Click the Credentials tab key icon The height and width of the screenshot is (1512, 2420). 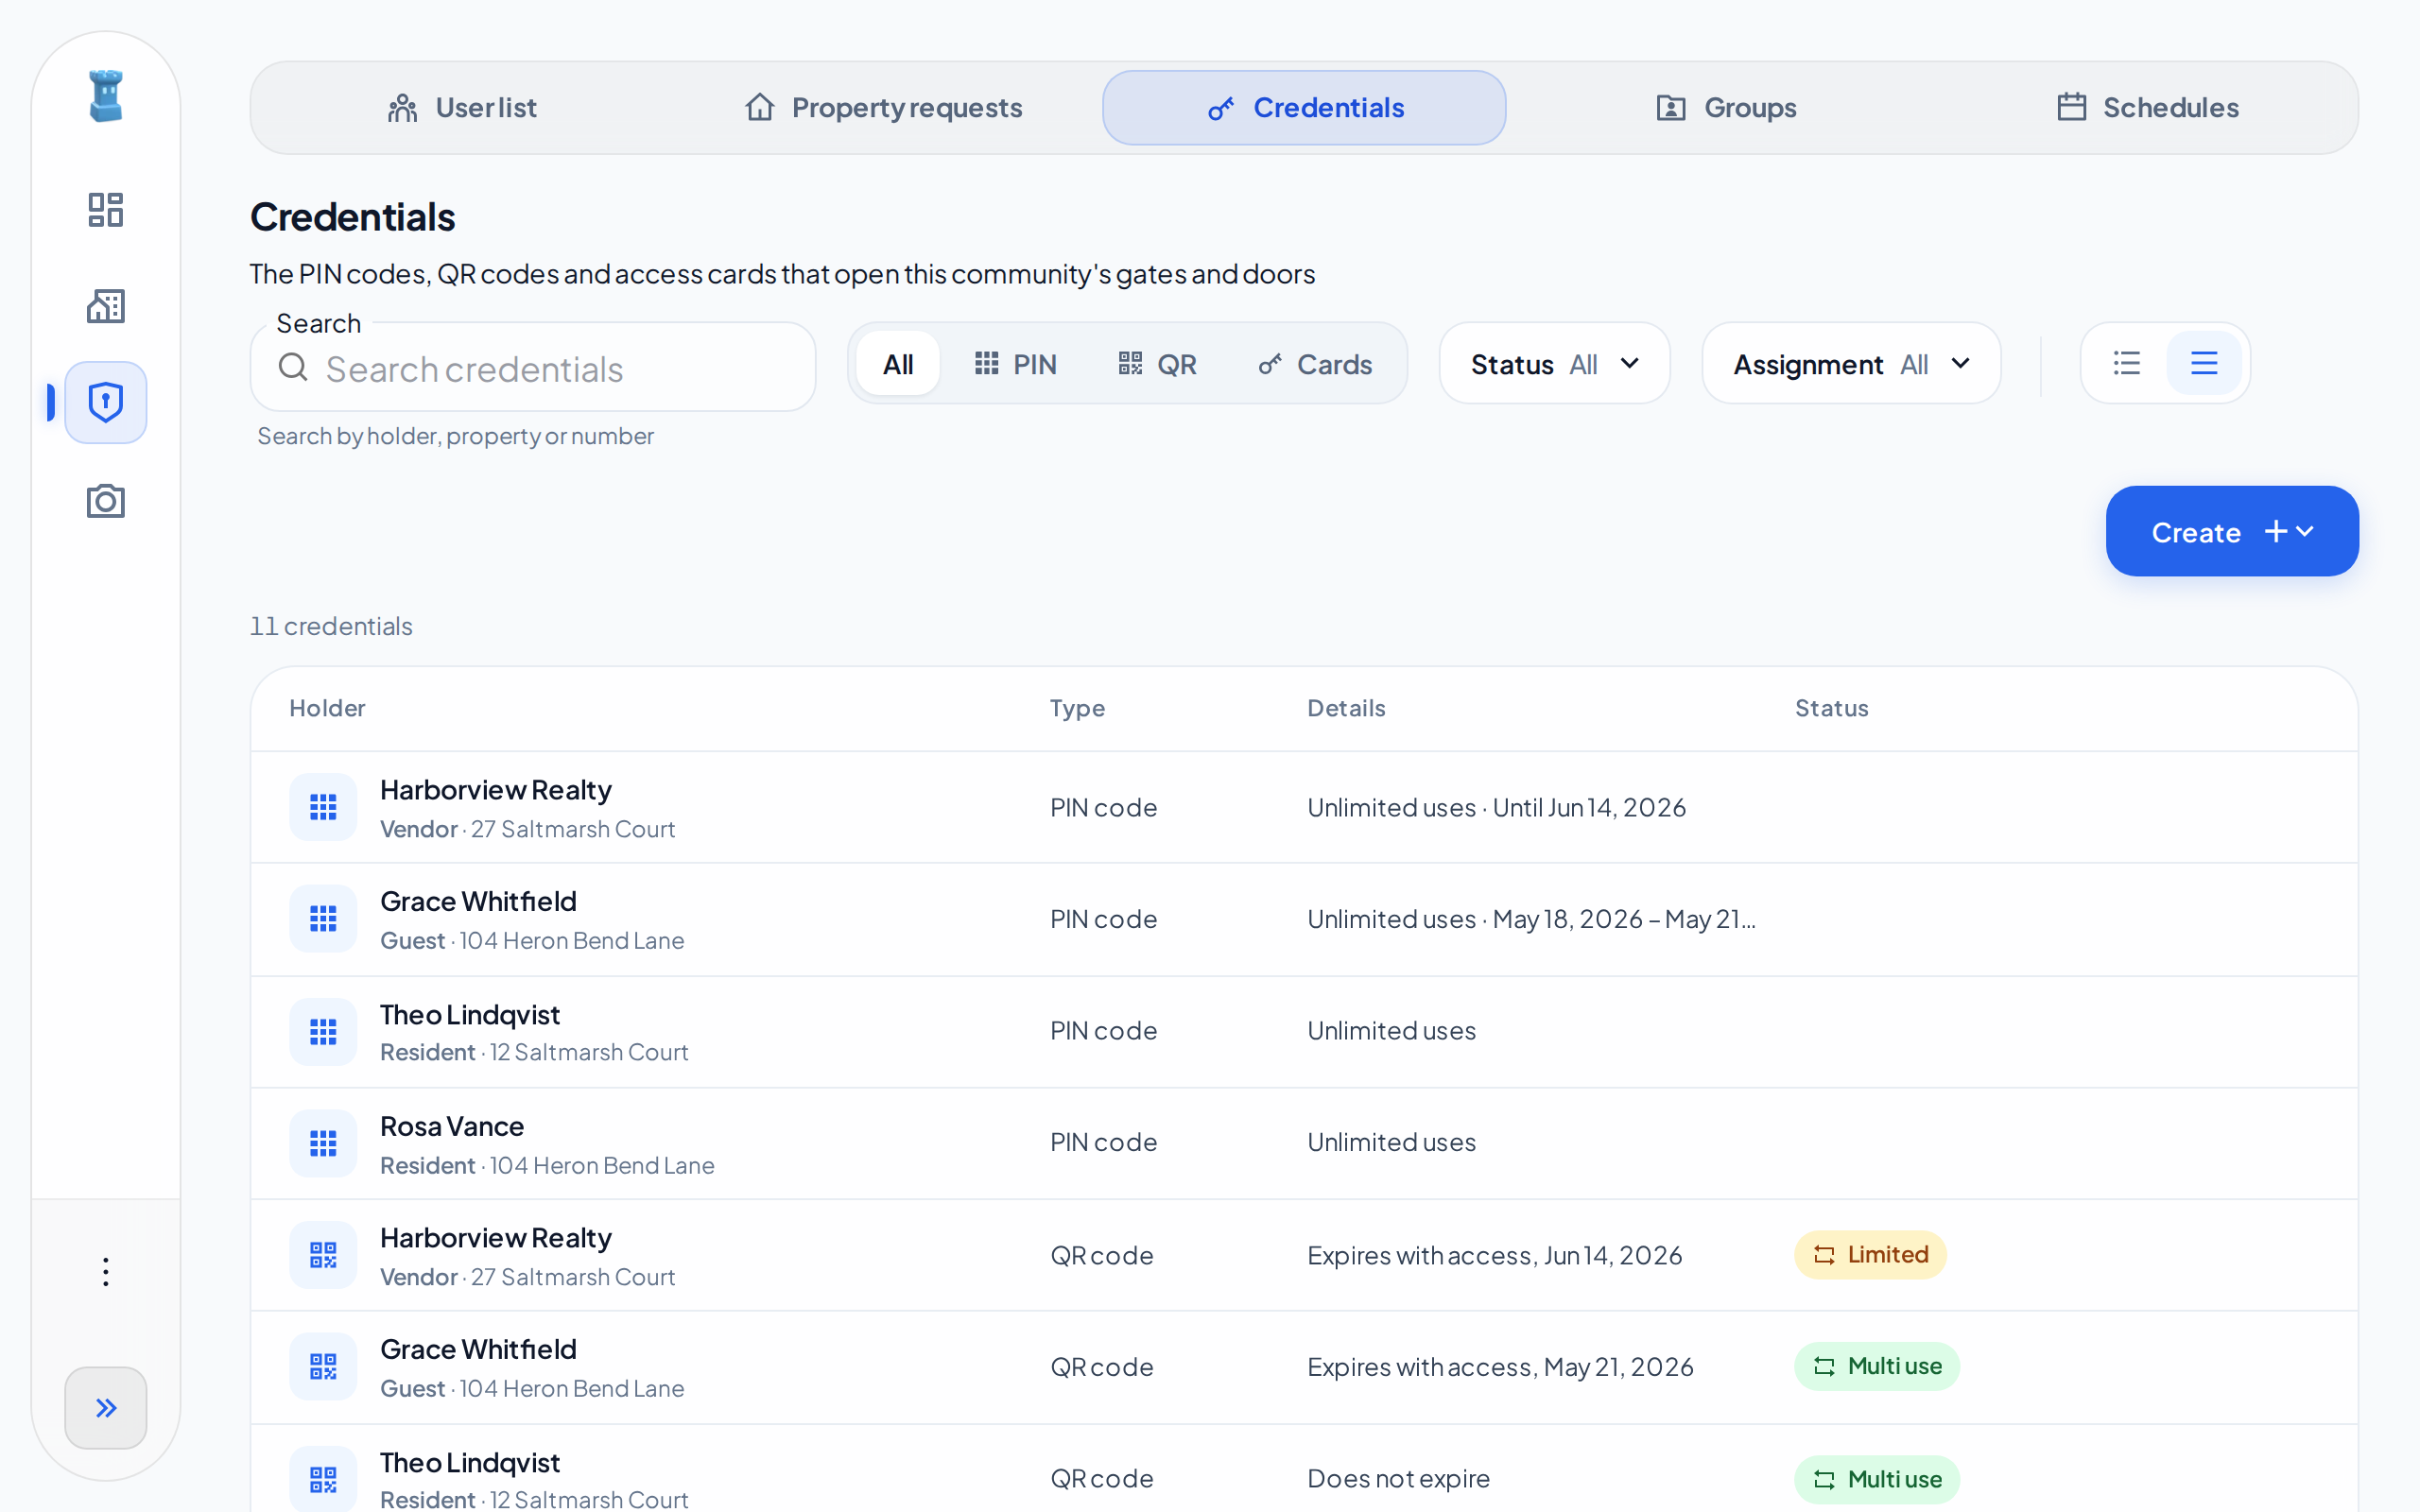1220,108
